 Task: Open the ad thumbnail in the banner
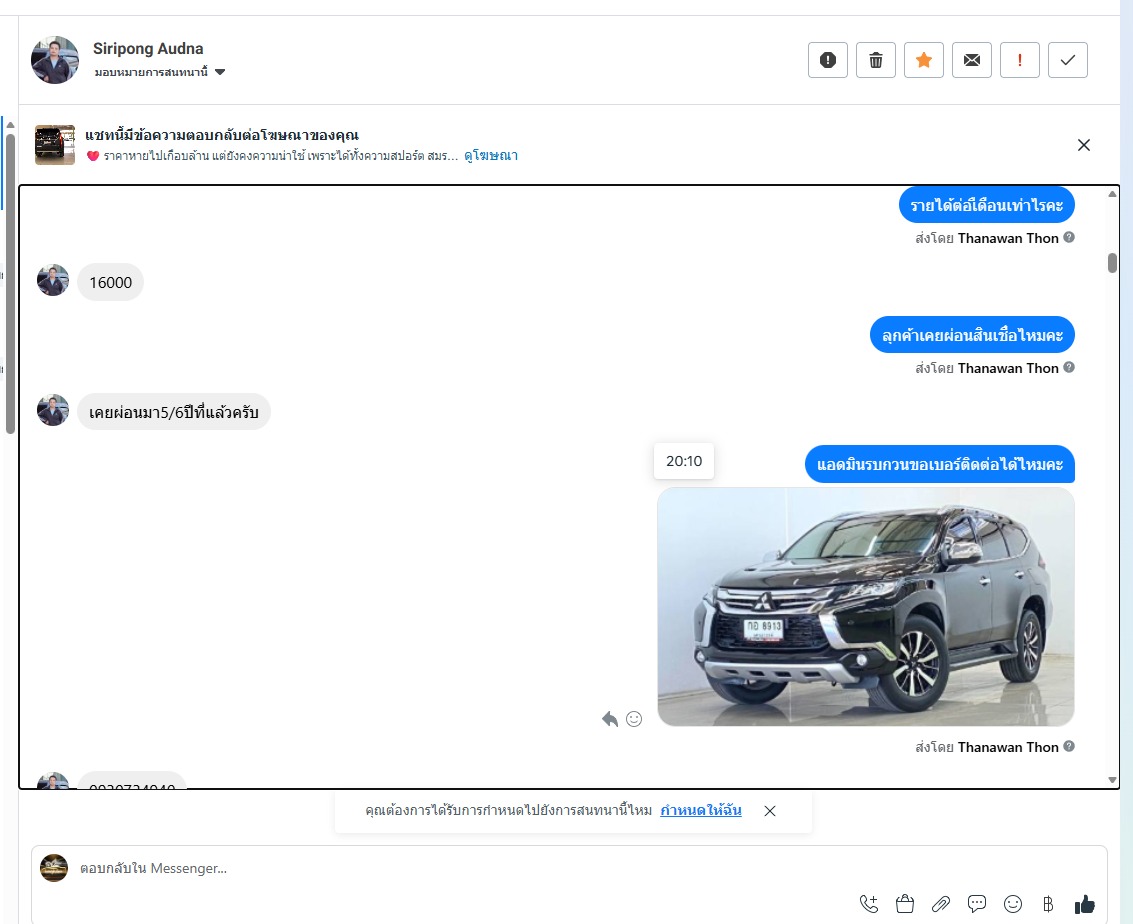55,144
